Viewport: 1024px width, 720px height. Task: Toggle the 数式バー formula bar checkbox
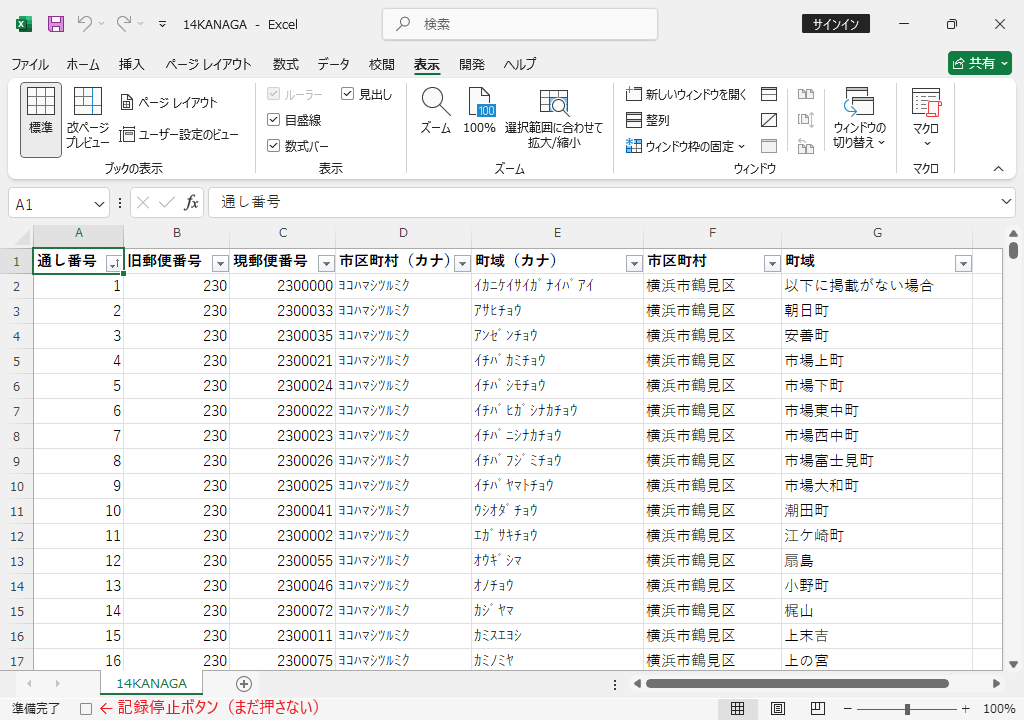point(274,146)
